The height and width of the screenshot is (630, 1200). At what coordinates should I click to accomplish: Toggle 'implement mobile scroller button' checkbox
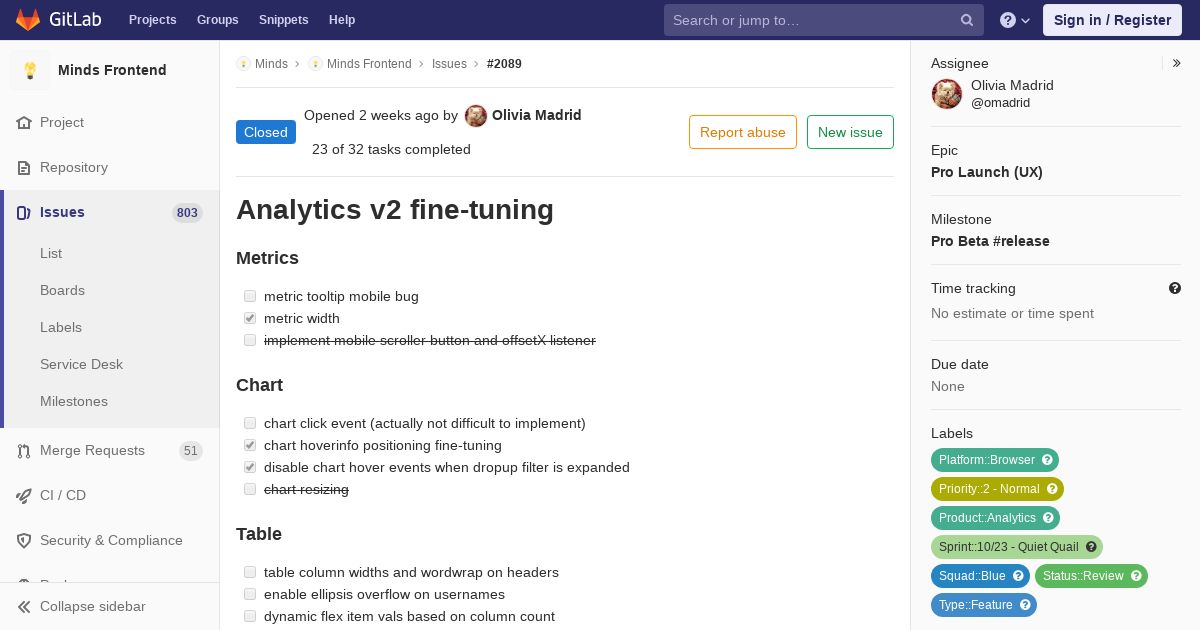(x=250, y=341)
